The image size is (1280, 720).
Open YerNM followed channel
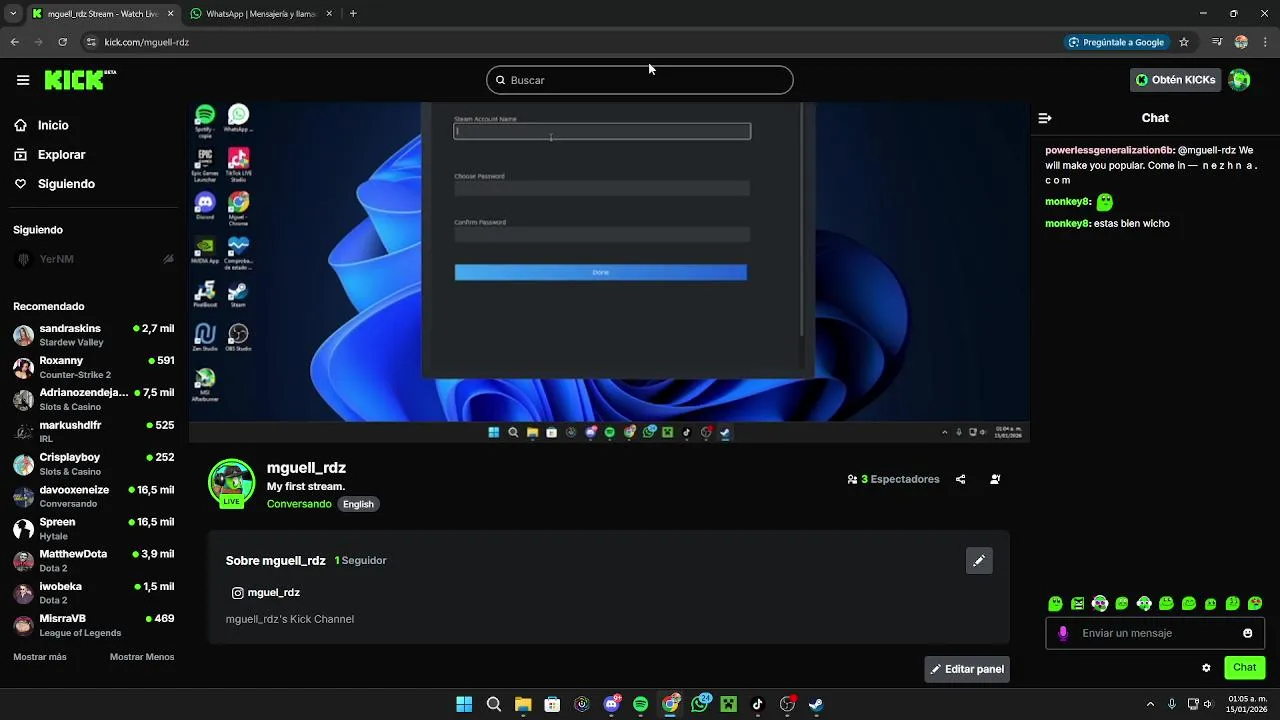pyautogui.click(x=94, y=259)
